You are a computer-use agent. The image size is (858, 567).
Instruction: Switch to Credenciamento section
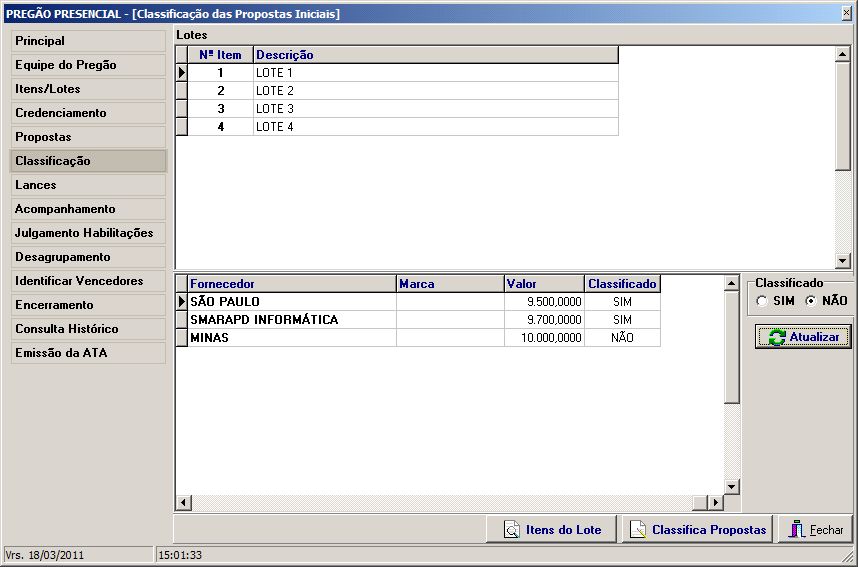coord(88,113)
